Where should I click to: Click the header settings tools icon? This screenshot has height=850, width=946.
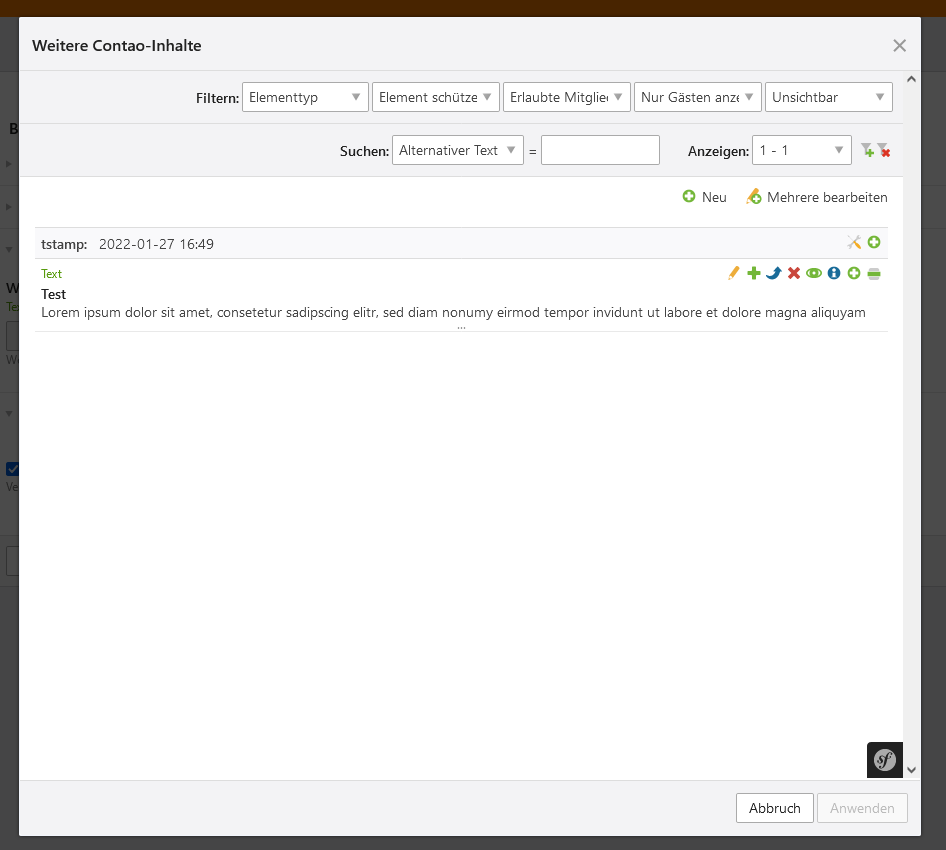coord(854,242)
